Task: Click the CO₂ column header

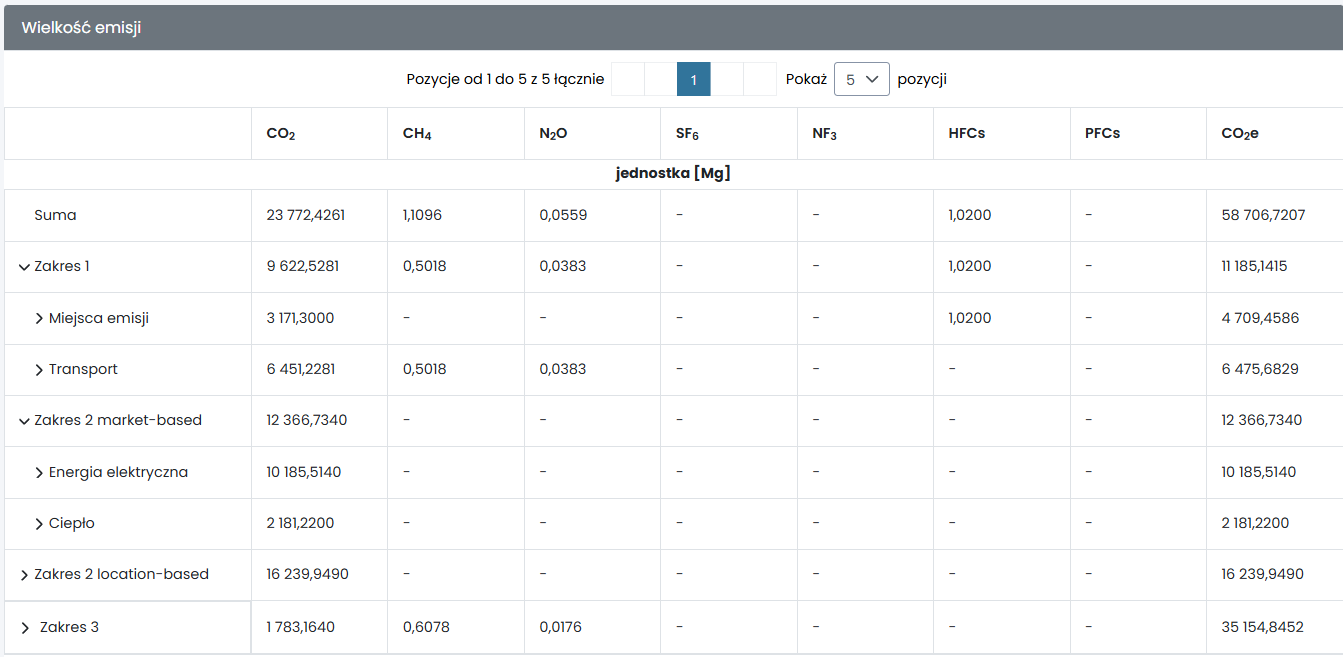Action: click(280, 134)
